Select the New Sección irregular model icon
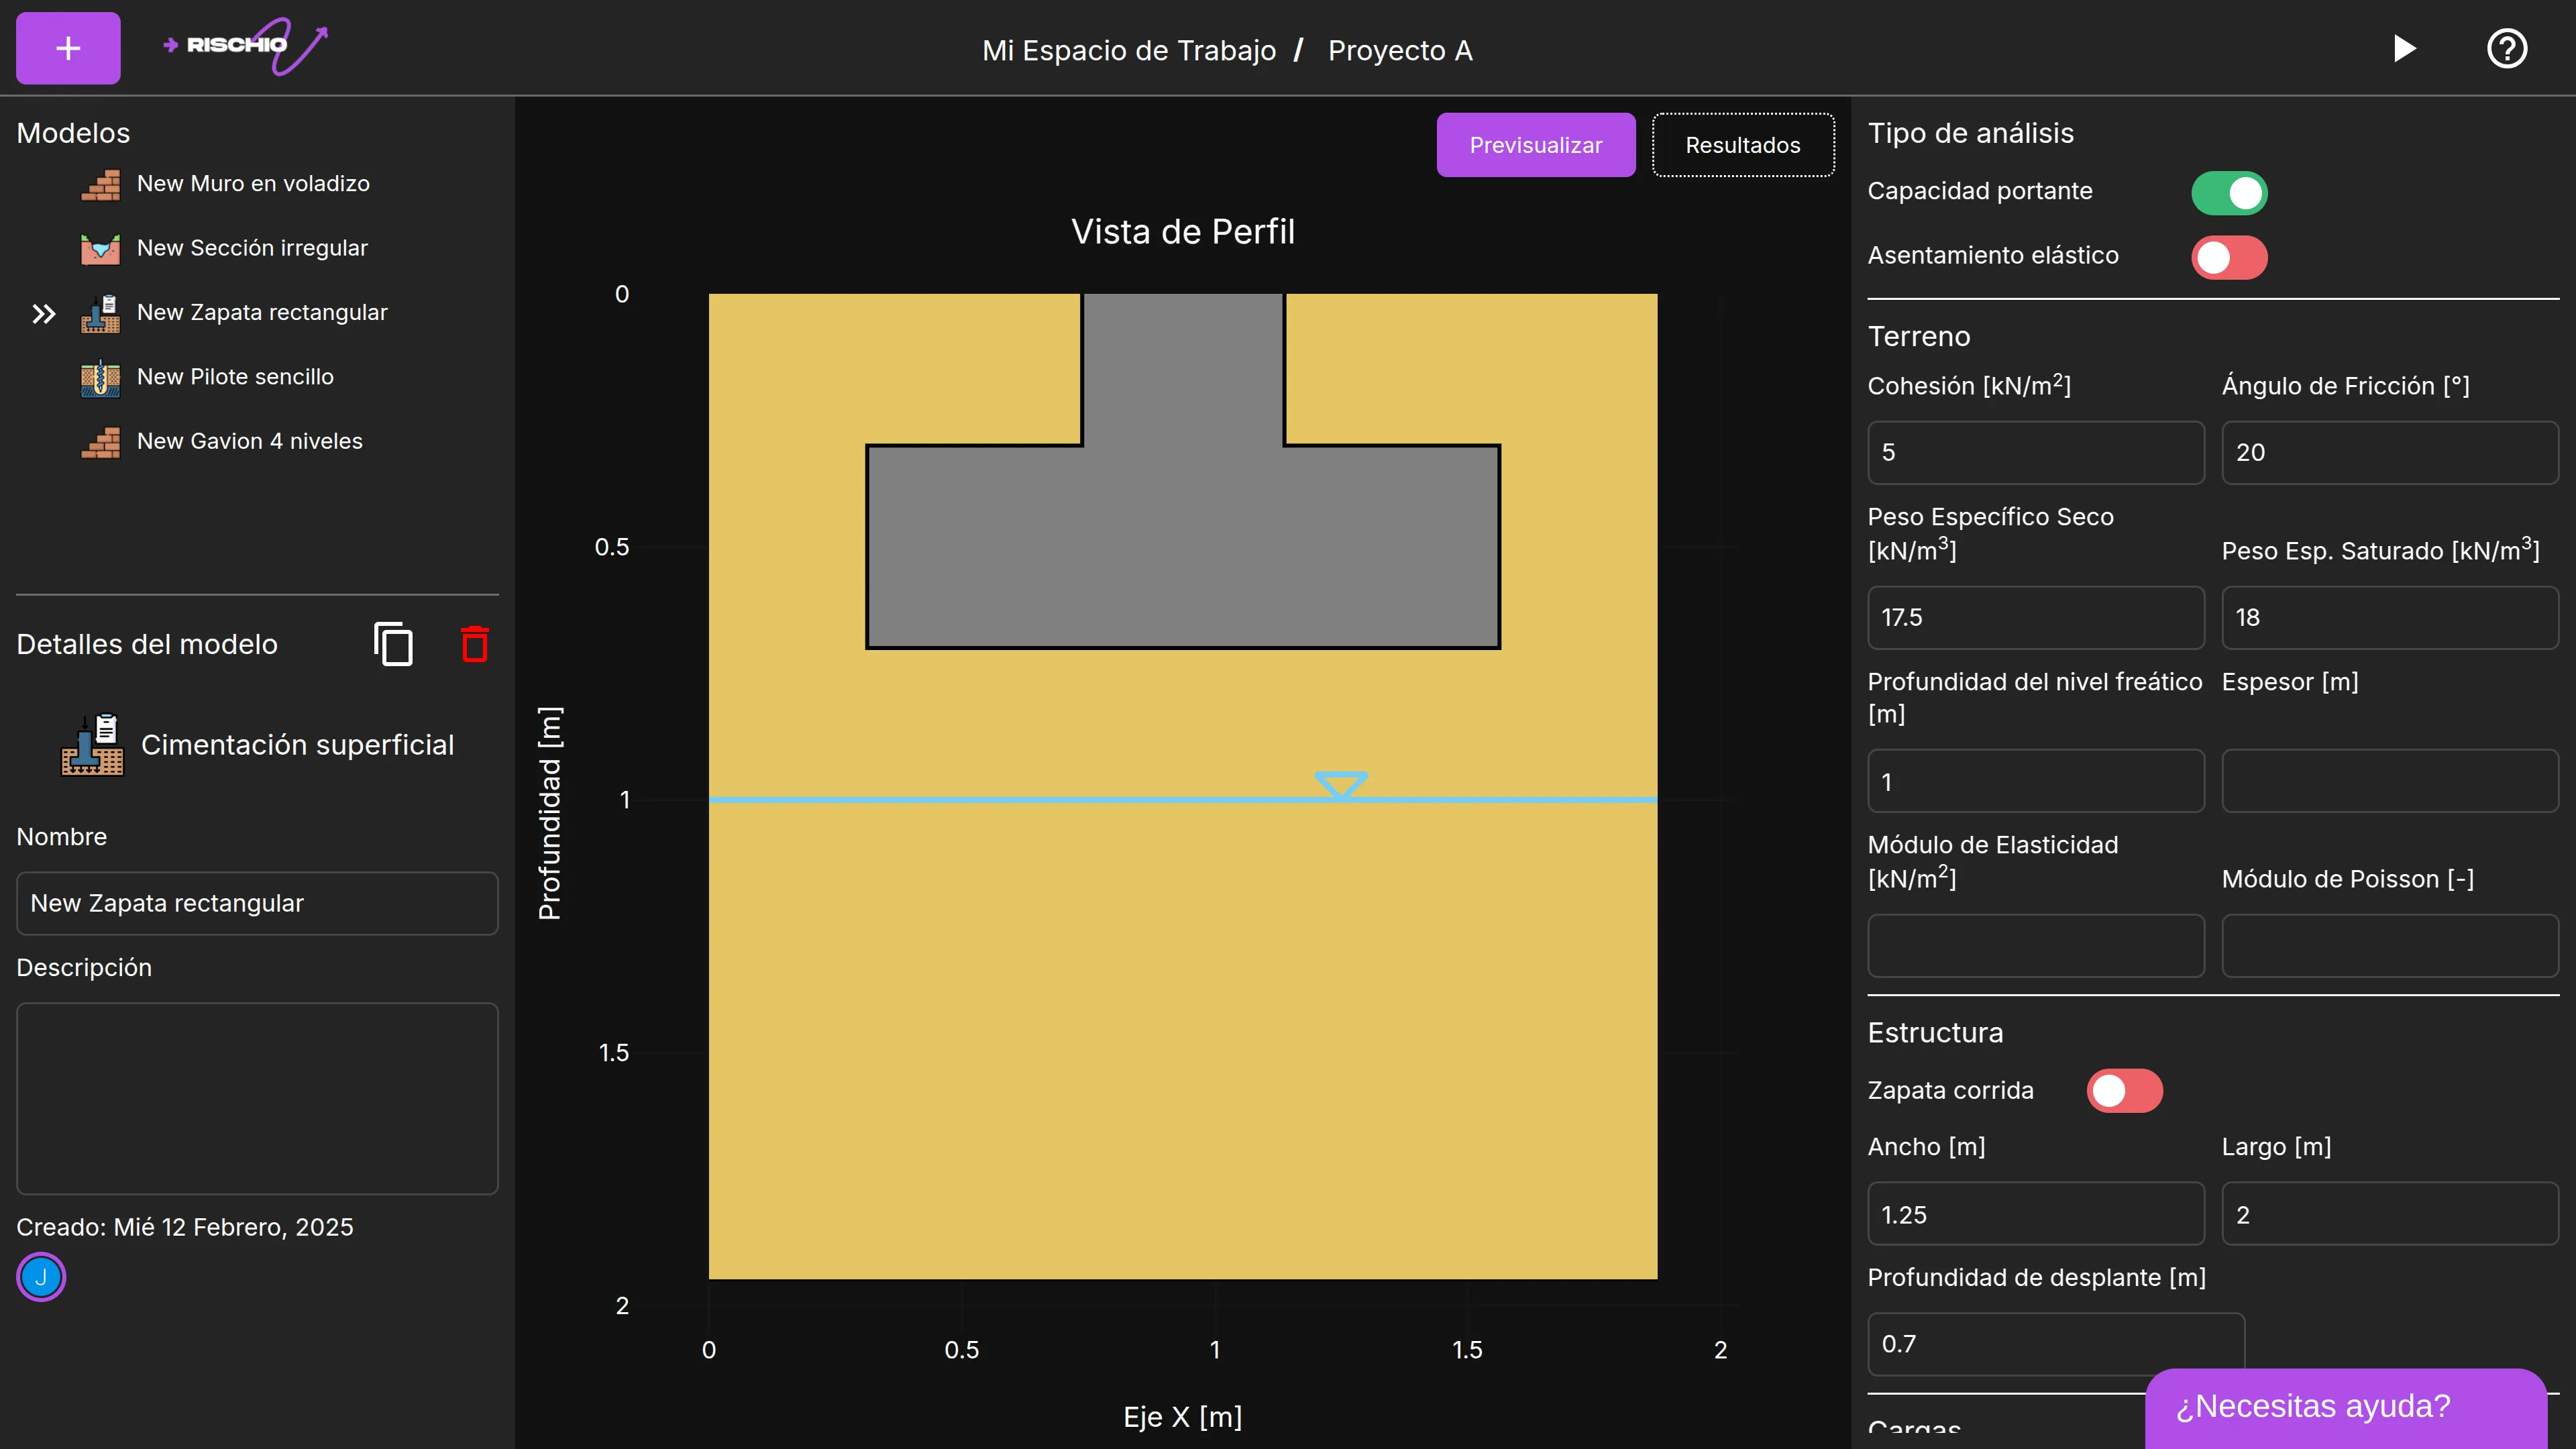 (x=101, y=248)
